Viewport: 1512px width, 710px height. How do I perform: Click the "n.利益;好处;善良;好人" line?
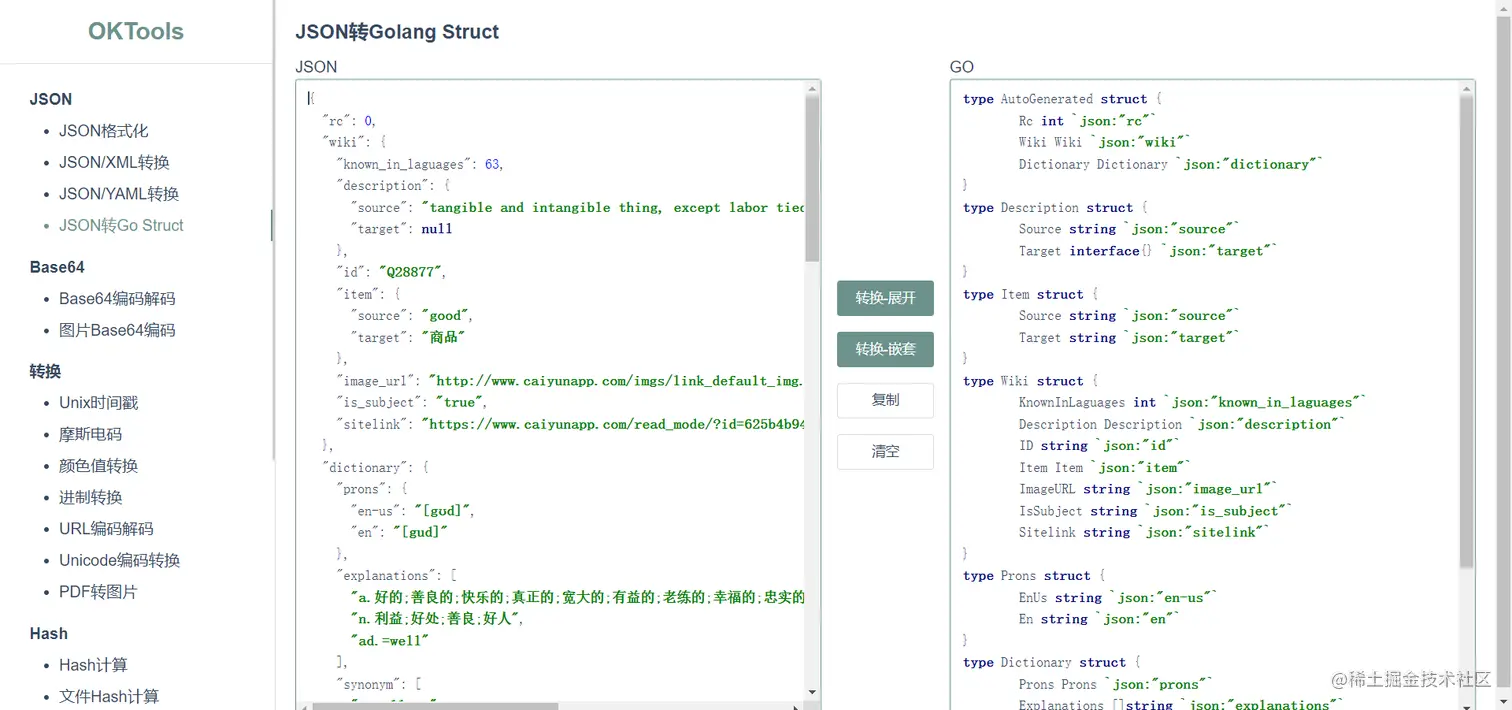(437, 619)
